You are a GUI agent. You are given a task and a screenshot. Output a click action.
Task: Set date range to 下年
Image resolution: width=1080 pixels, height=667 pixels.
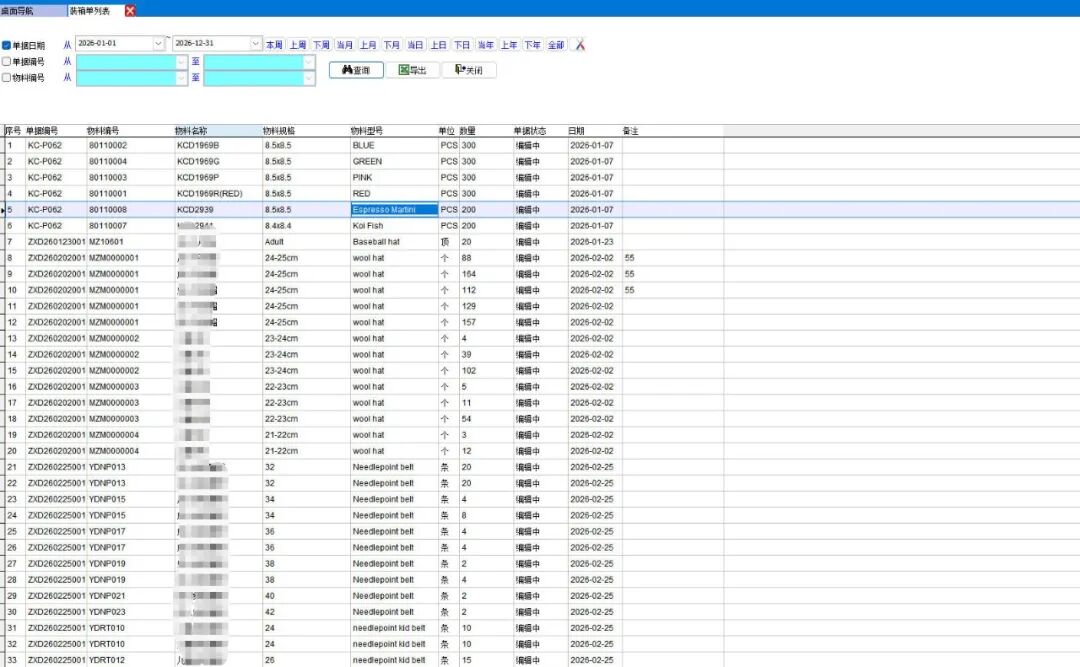click(532, 45)
